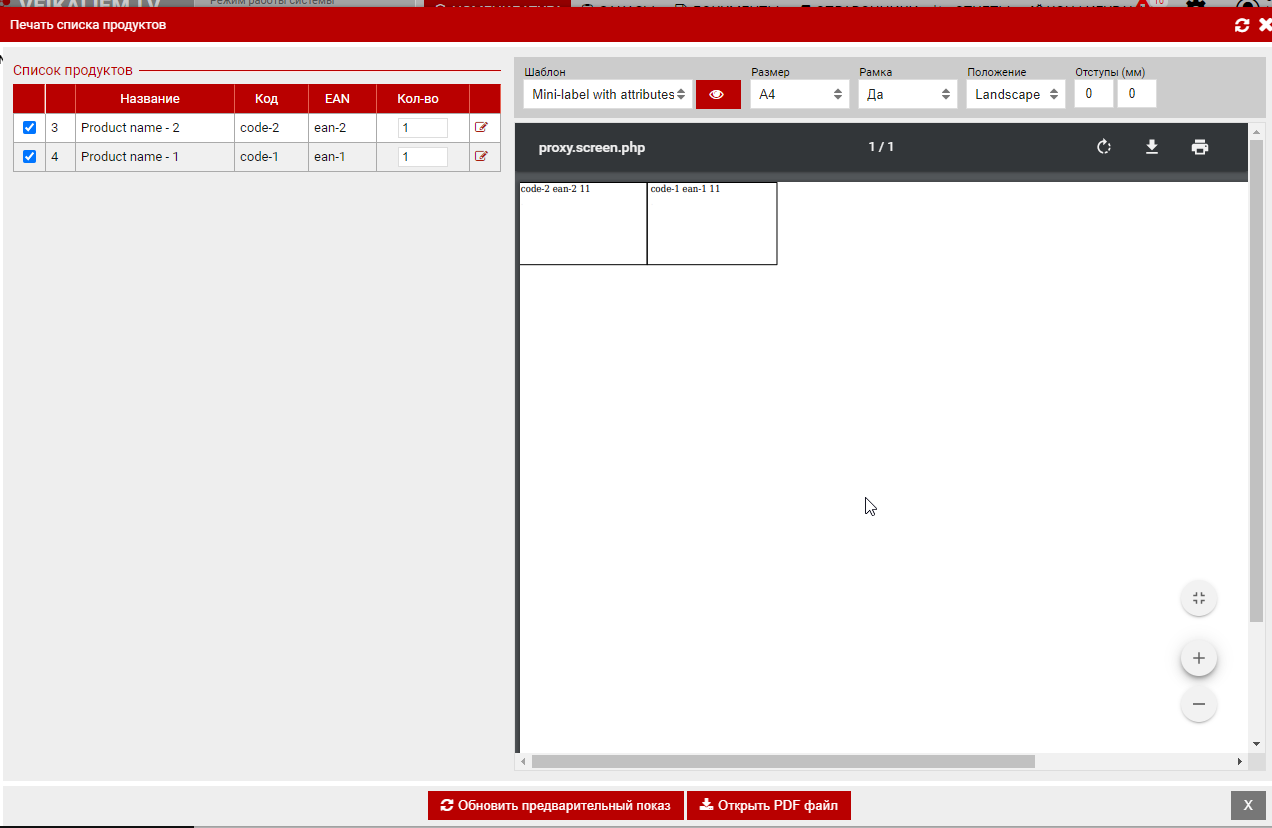Click fit-to-page button in PDF viewer

(1198, 599)
